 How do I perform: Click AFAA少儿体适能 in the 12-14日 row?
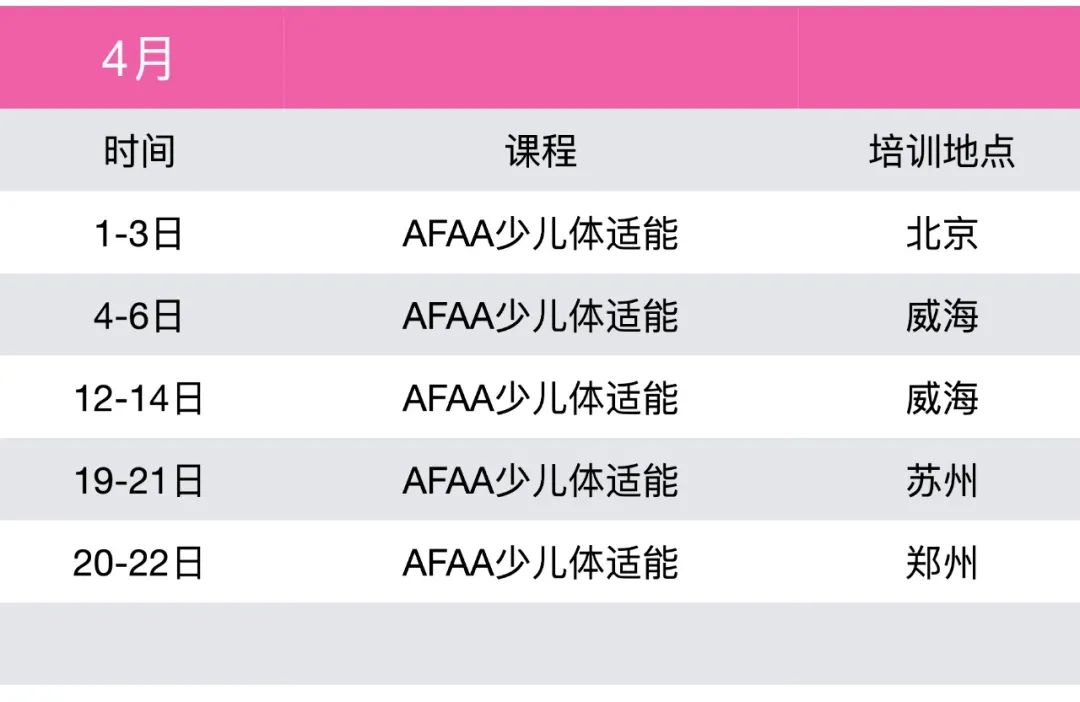coord(541,398)
